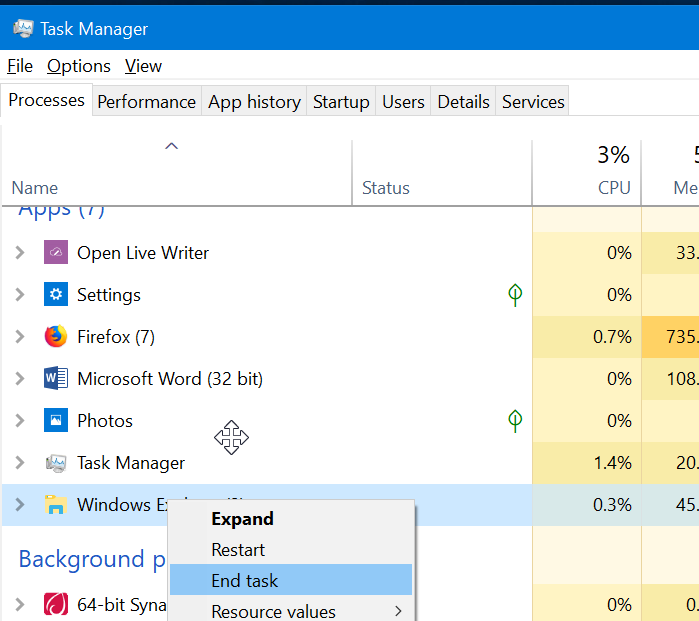
Task: Expand the Open Live Writer row
Action: pyautogui.click(x=20, y=252)
